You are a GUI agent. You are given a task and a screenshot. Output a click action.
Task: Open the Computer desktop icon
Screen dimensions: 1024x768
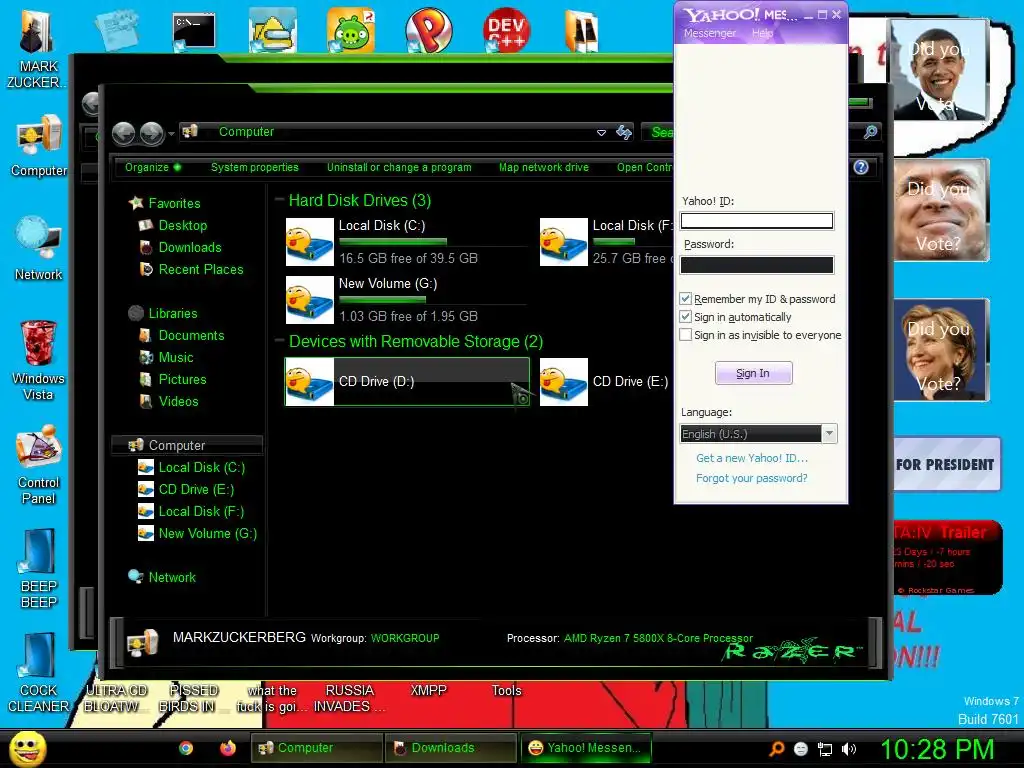click(x=39, y=145)
